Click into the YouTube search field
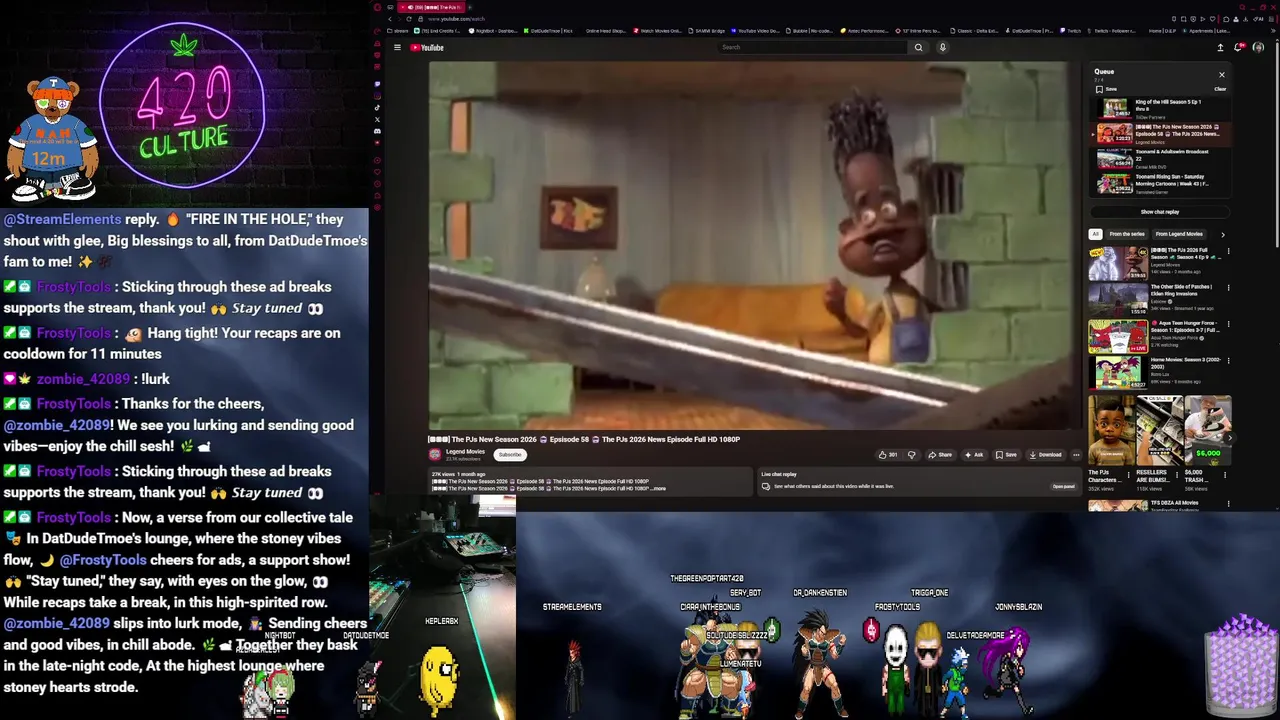 point(813,47)
